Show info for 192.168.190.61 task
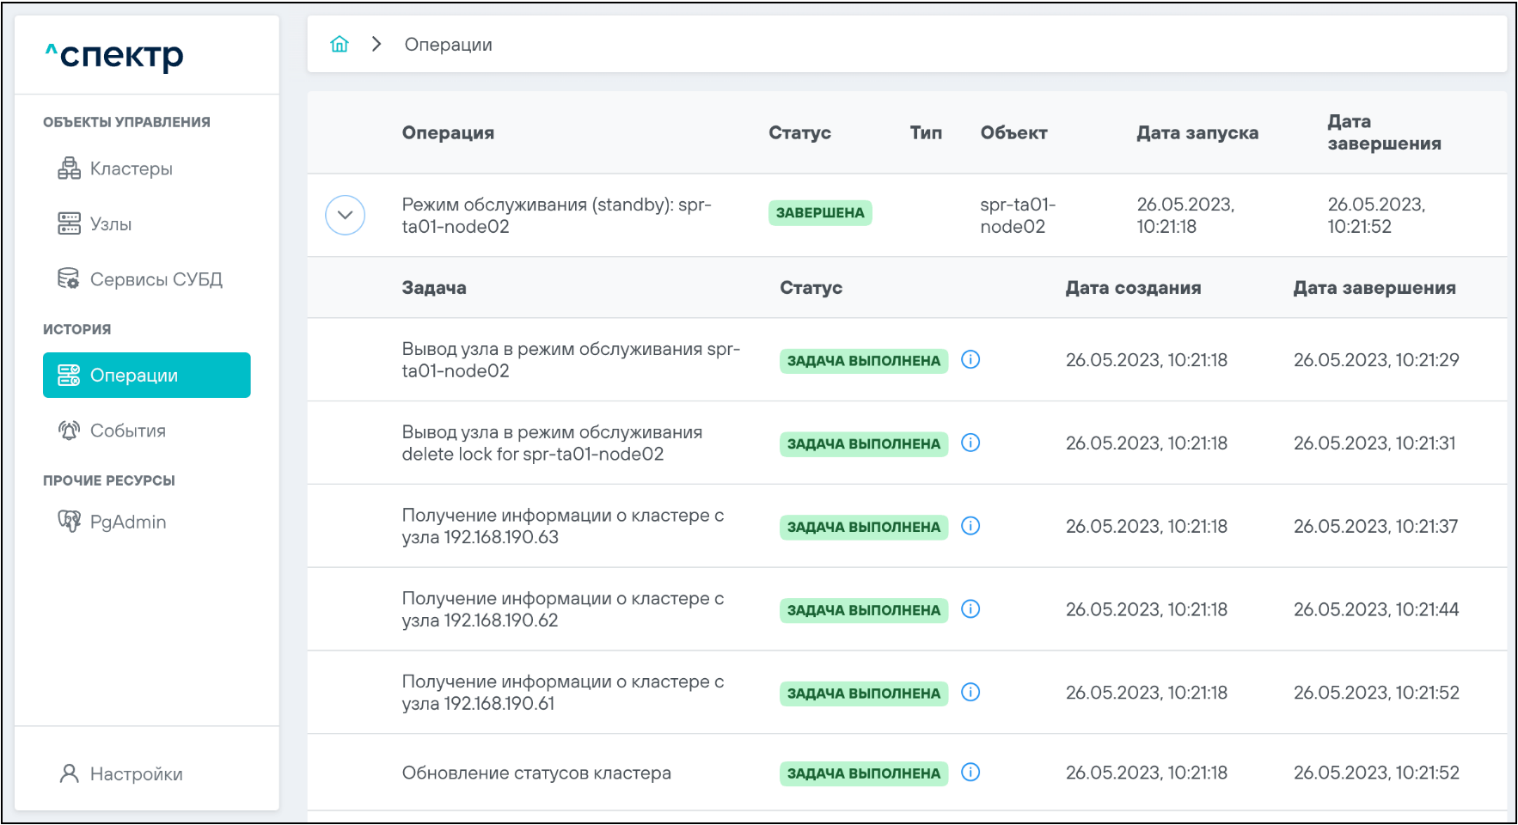The width and height of the screenshot is (1518, 825). [x=970, y=692]
